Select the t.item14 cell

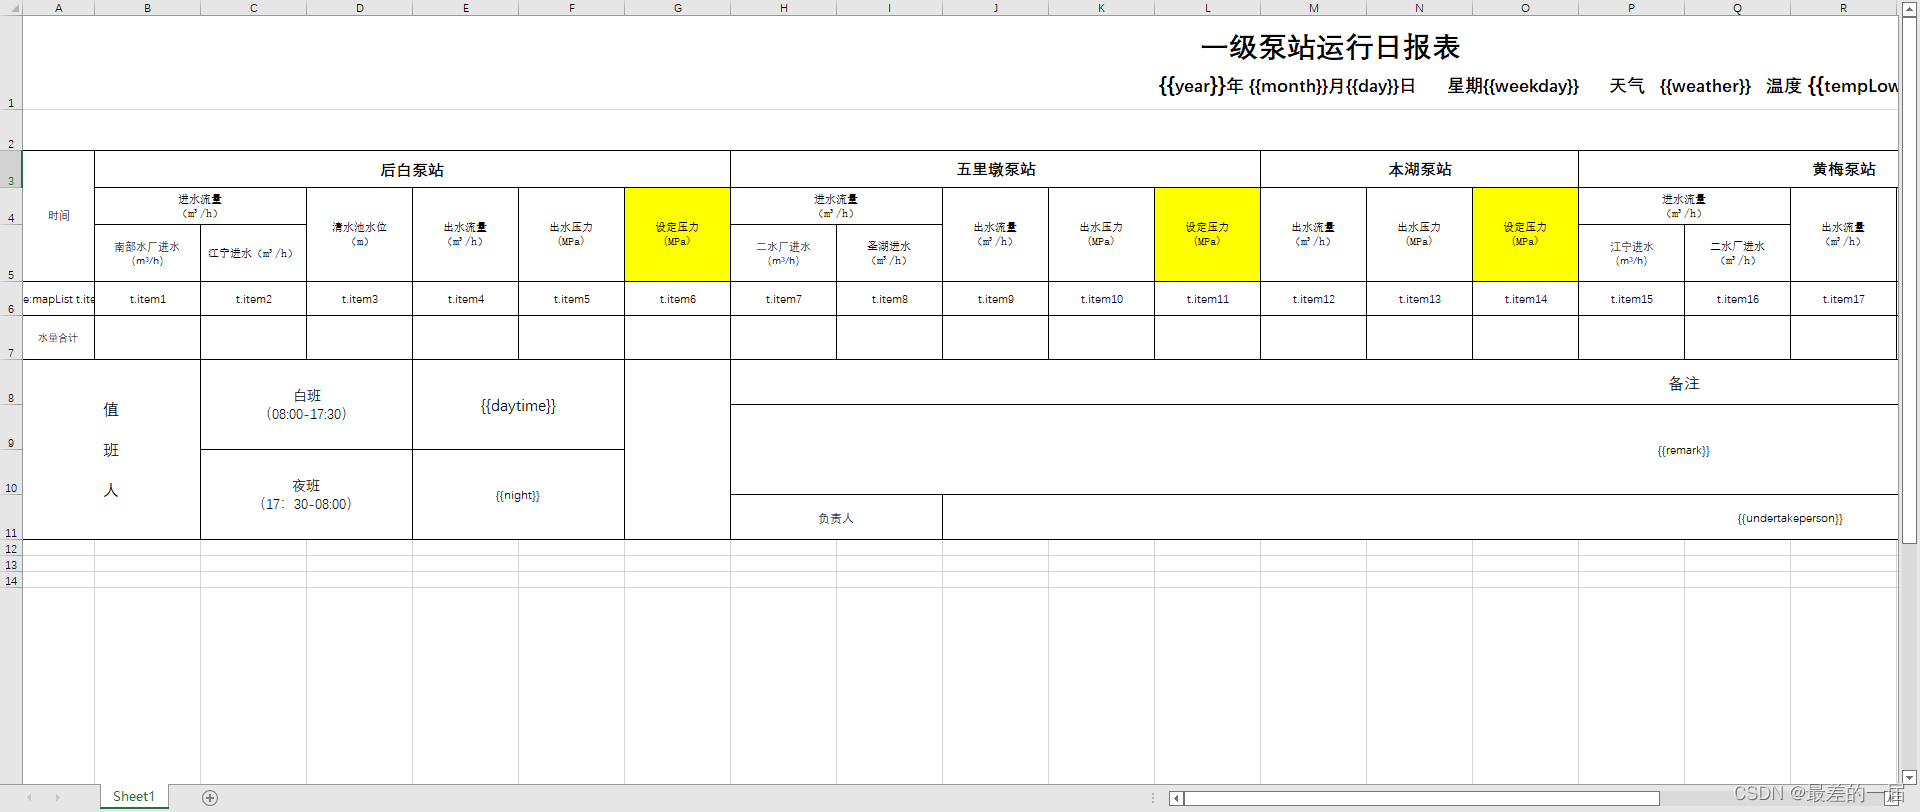[x=1526, y=299]
